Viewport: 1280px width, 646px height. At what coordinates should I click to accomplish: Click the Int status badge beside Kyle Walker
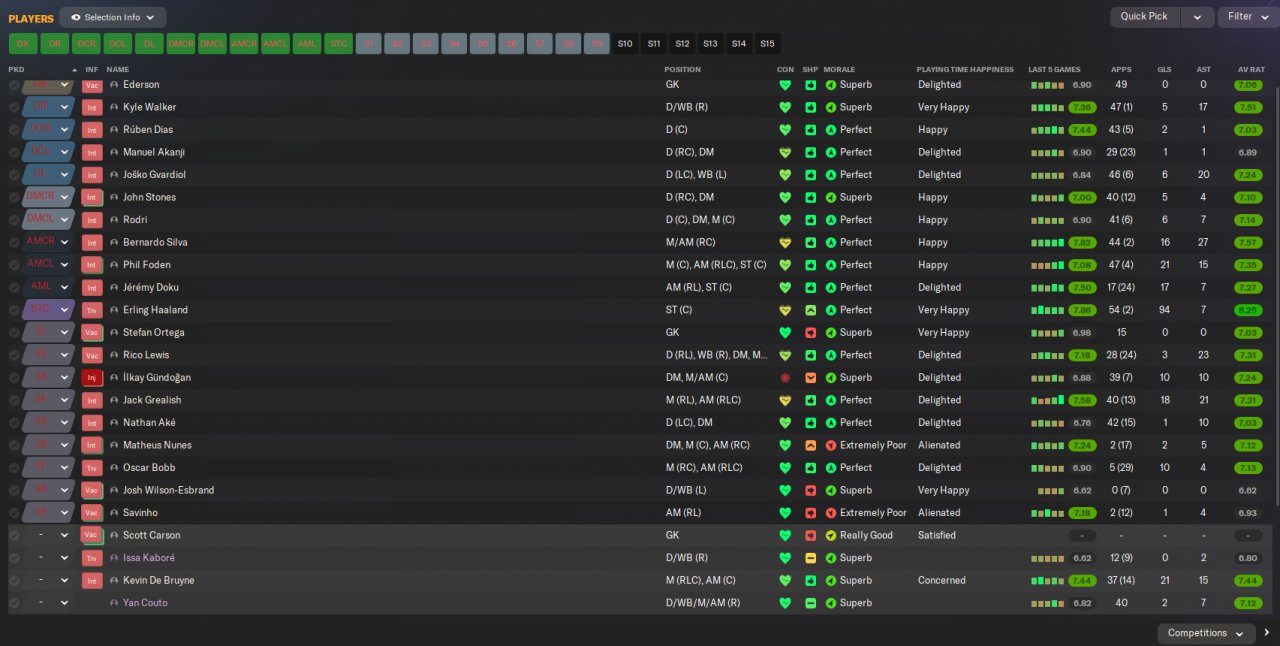92,107
